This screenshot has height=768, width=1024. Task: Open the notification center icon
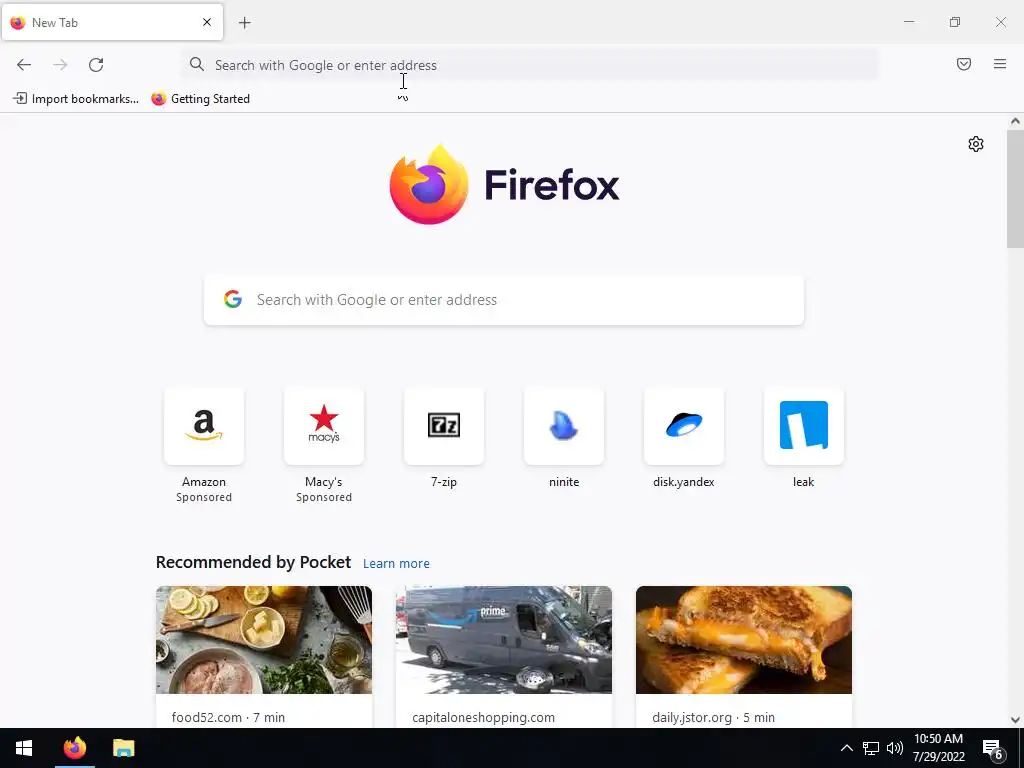993,748
